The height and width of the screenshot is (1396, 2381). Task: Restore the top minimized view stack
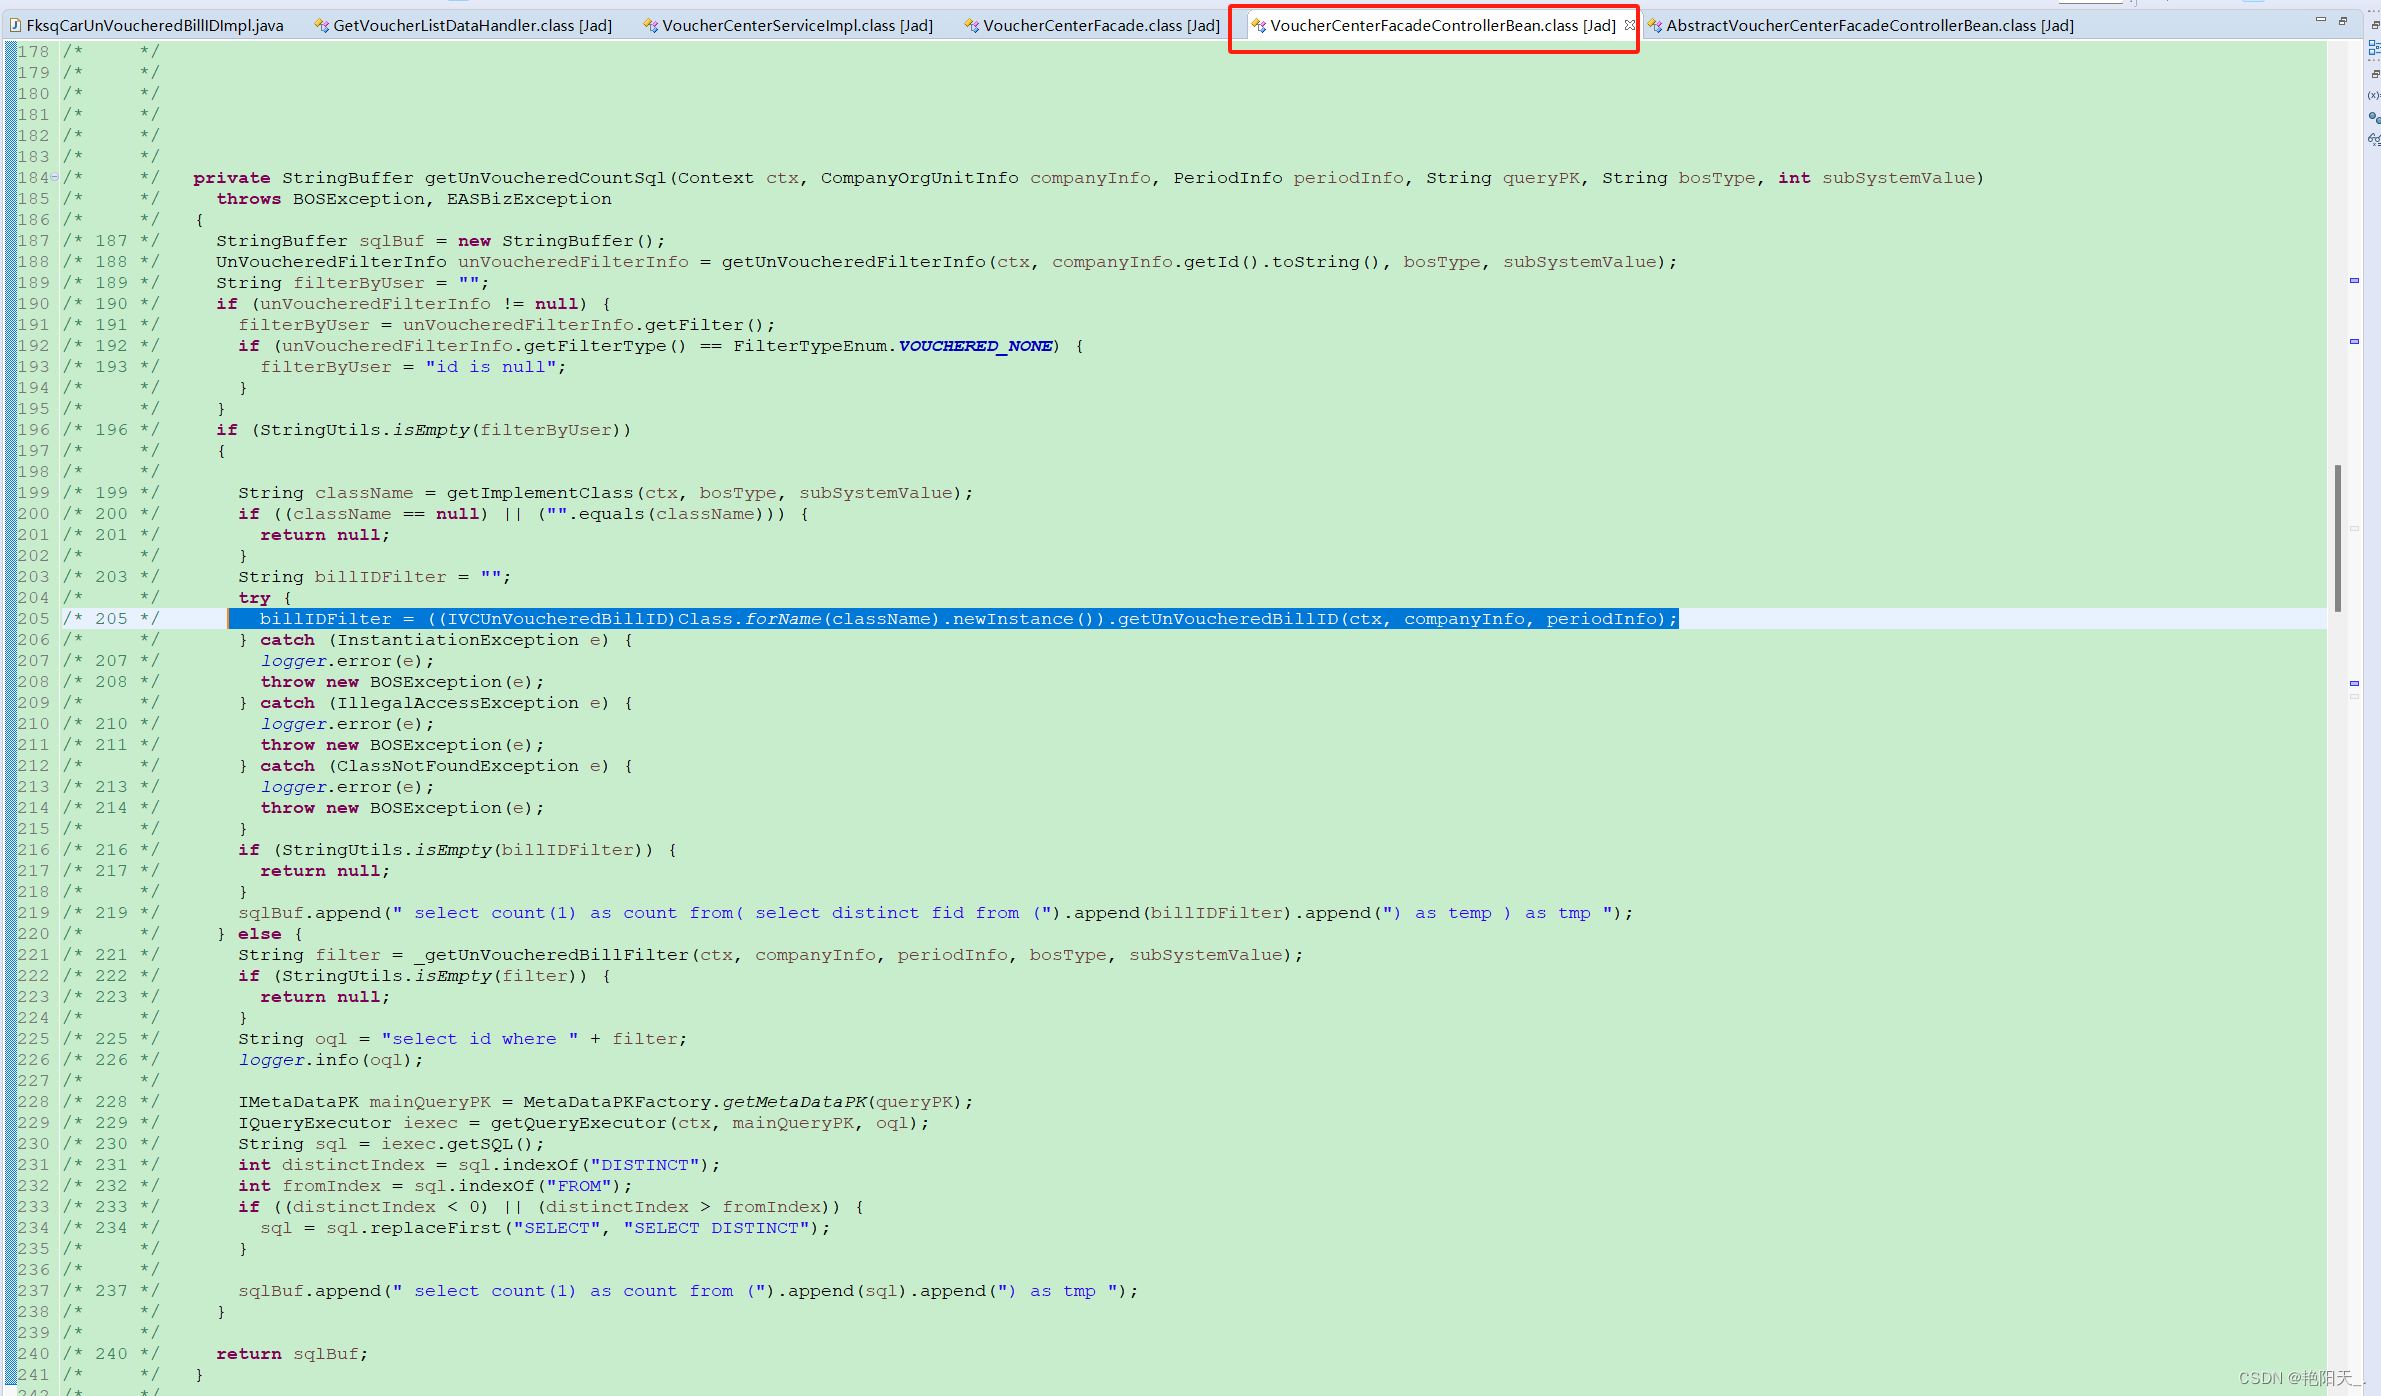(2375, 25)
